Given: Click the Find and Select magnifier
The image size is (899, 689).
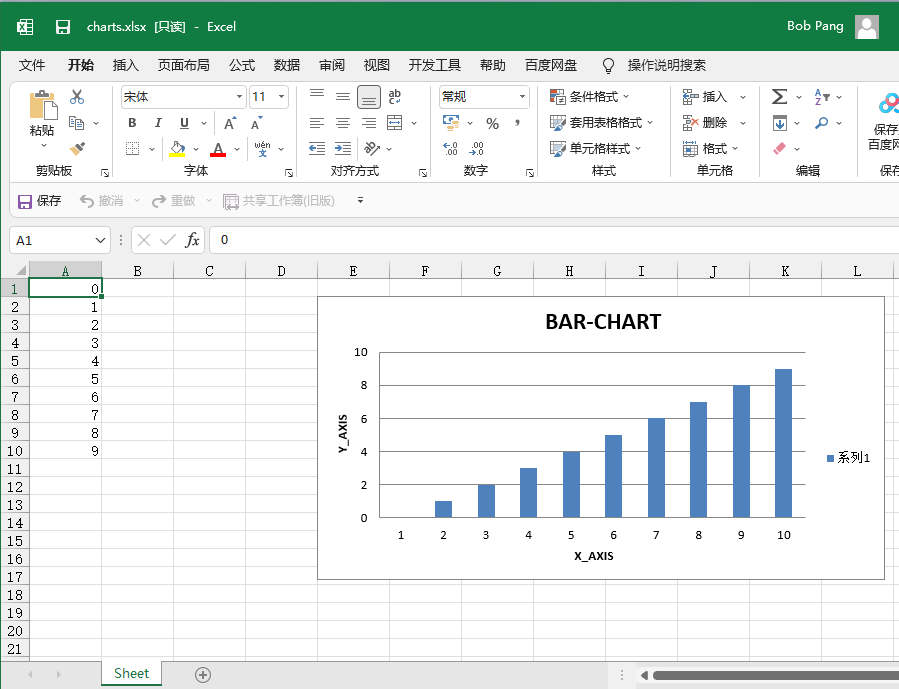Looking at the screenshot, I should click(x=822, y=123).
